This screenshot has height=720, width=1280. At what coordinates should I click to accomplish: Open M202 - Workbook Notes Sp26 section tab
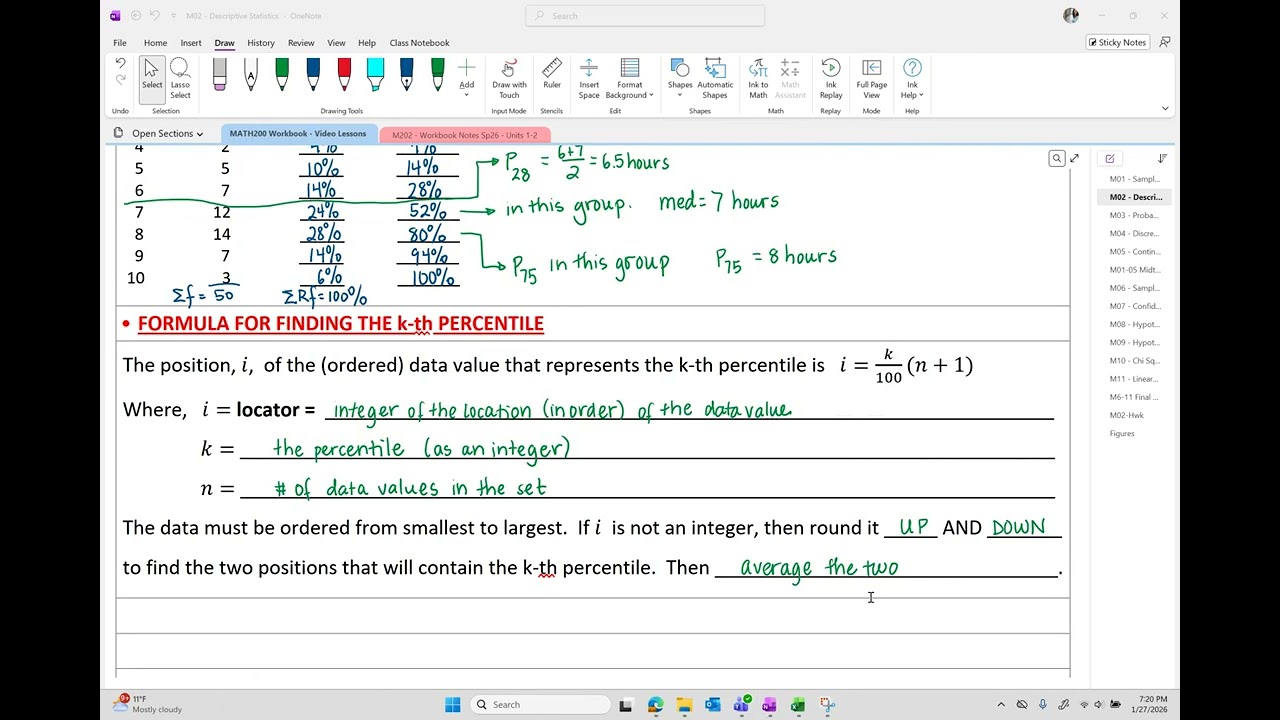point(465,135)
